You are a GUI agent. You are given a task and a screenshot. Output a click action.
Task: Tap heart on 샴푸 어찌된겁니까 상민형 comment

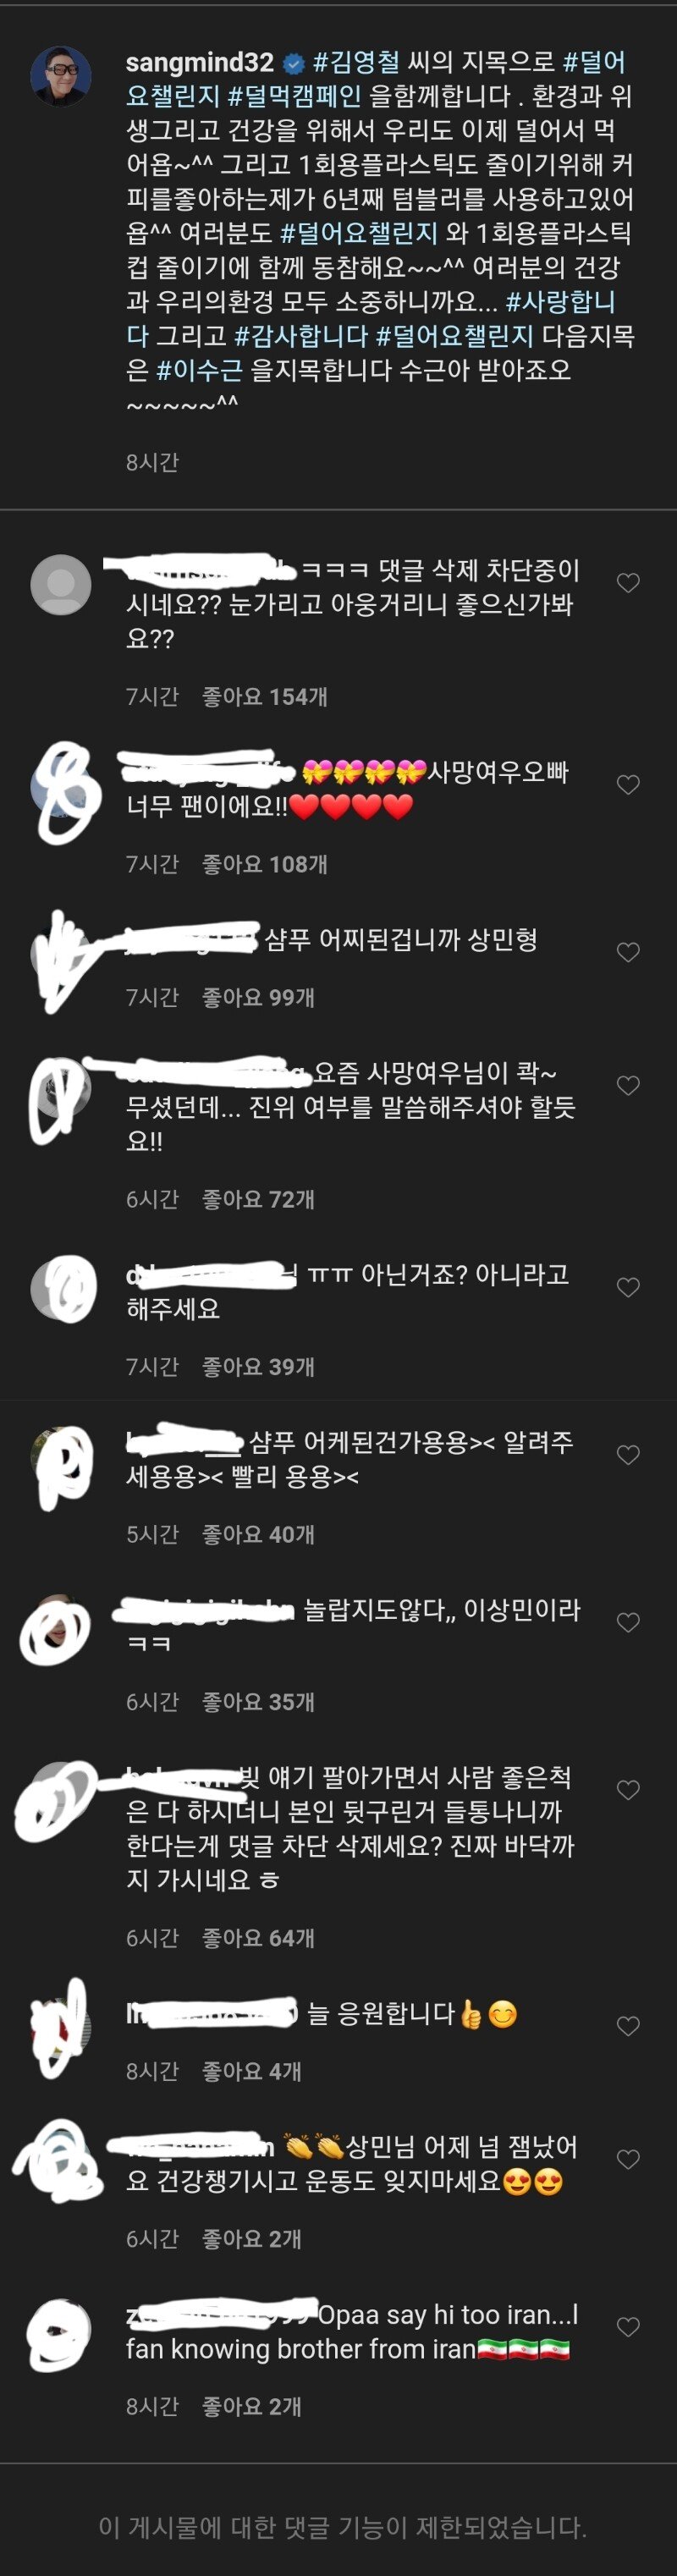628,953
